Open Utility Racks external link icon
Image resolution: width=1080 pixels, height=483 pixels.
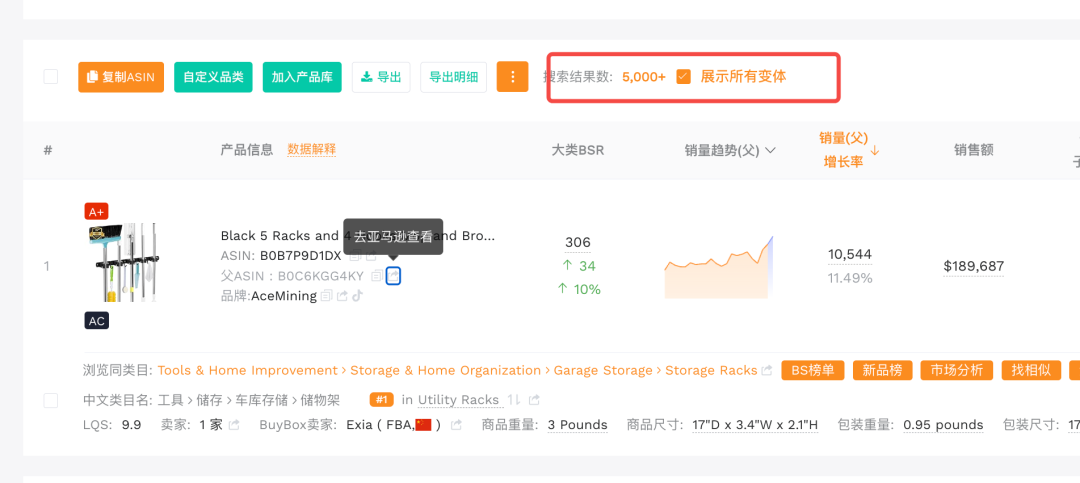tap(534, 400)
